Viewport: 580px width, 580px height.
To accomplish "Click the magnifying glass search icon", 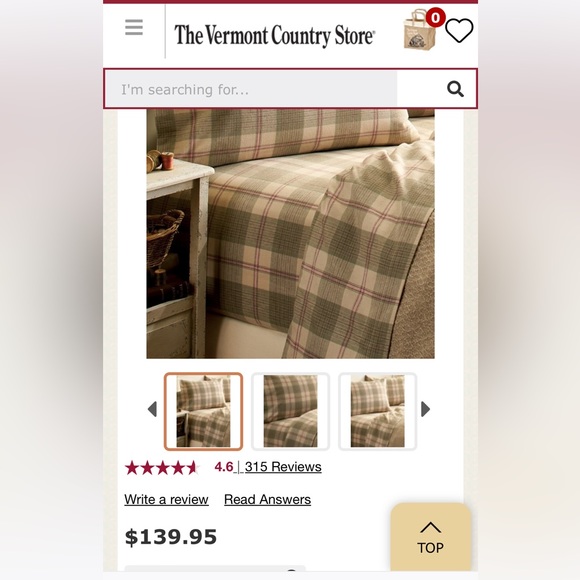I will coord(455,89).
